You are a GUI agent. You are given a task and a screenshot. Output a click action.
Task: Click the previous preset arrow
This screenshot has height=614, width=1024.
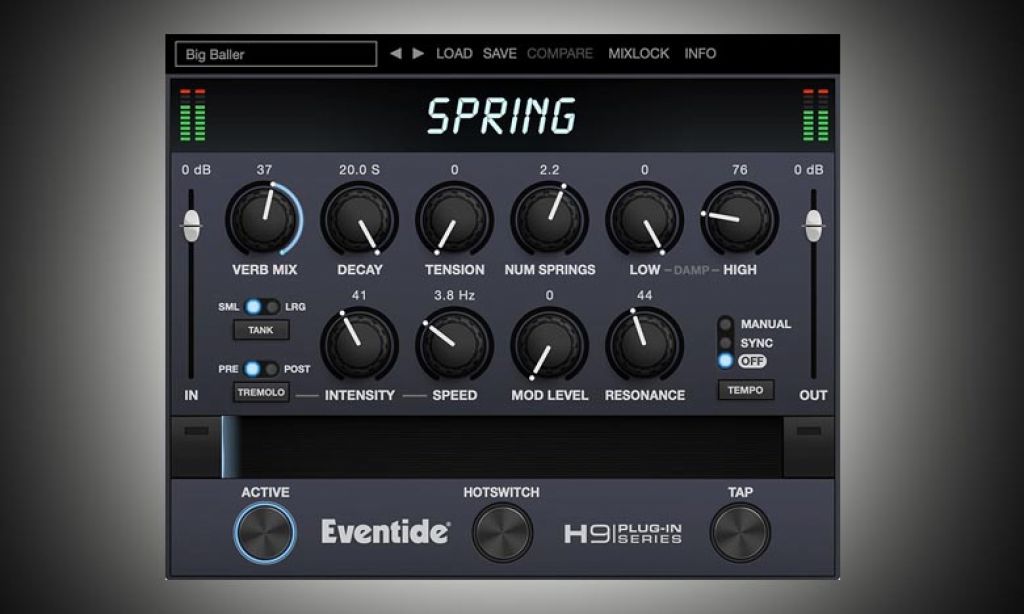(x=396, y=54)
